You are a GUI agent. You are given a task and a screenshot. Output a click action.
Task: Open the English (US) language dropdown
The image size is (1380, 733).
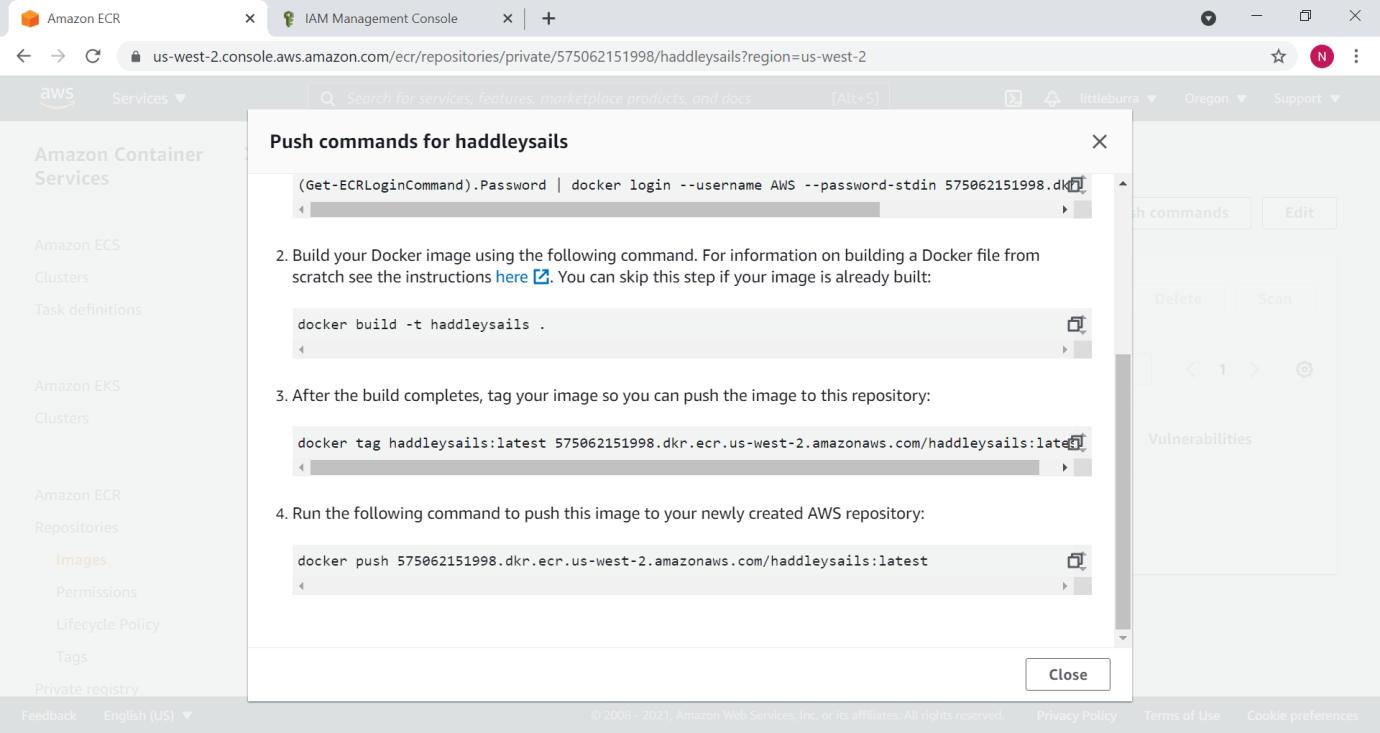point(148,715)
